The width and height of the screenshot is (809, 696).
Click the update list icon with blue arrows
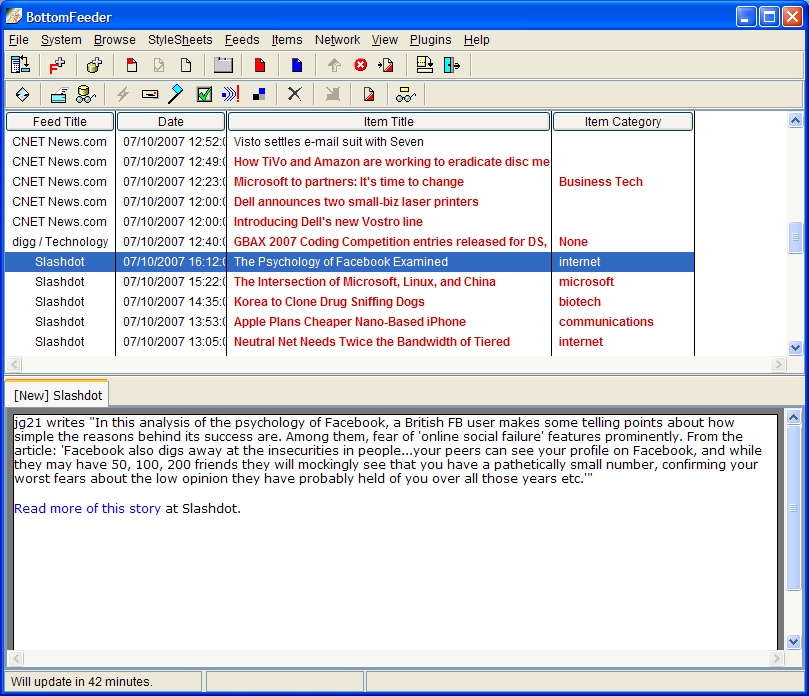[x=20, y=66]
